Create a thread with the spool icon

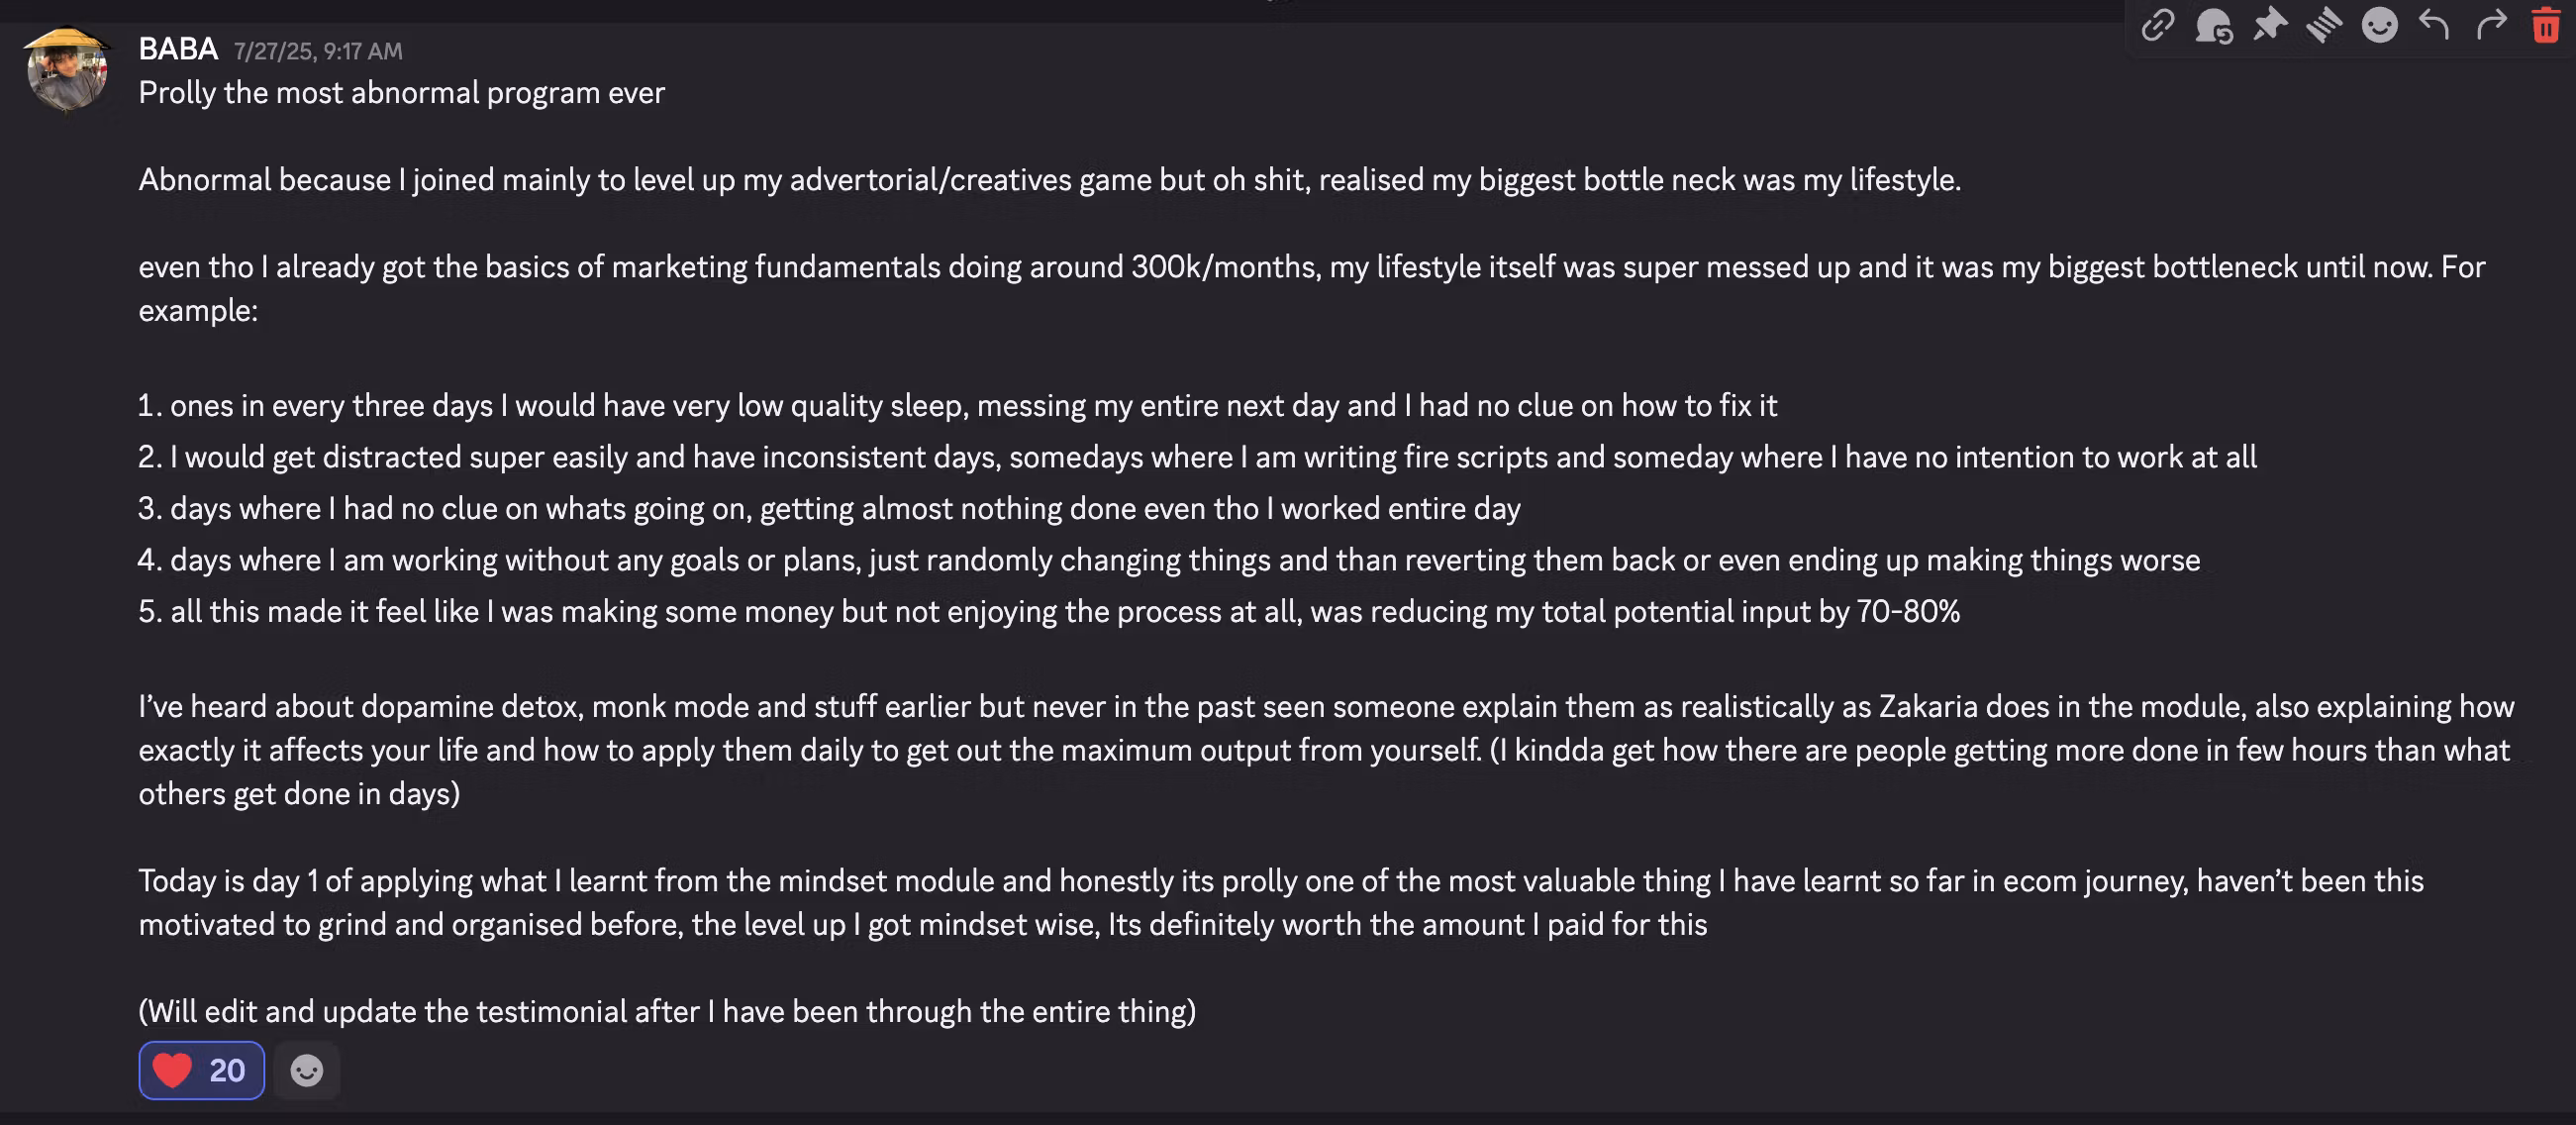2324,25
